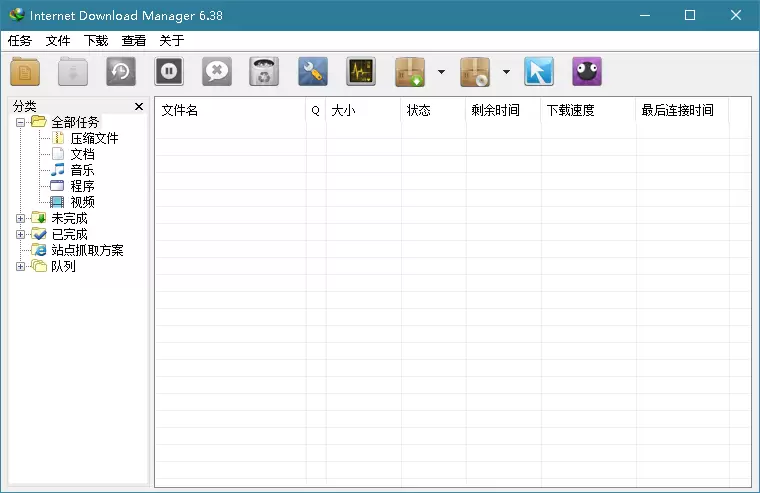Select the 队列 folder
760x493 pixels.
63,266
